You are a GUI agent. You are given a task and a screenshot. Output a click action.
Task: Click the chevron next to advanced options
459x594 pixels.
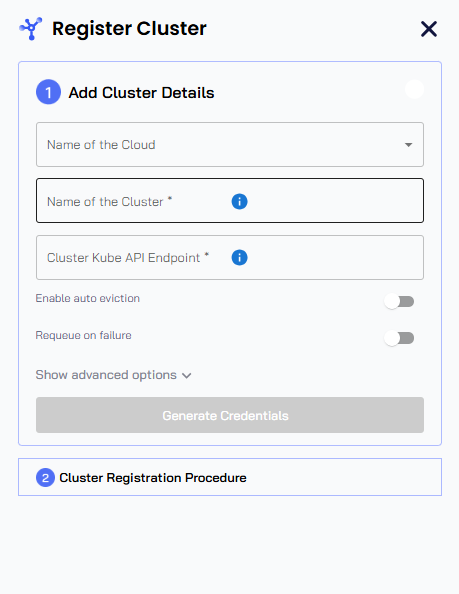(186, 376)
